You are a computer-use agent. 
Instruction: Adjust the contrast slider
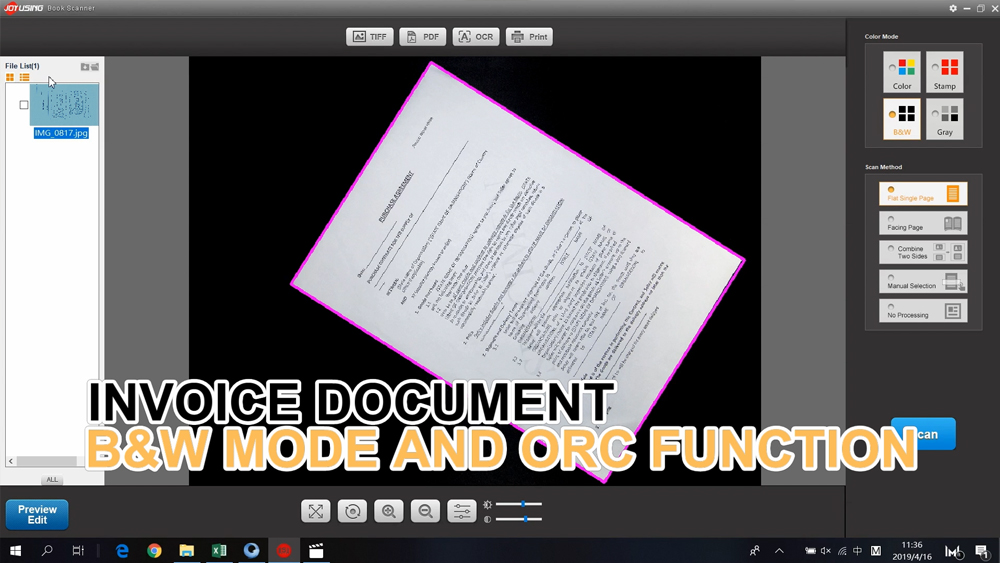(x=518, y=519)
